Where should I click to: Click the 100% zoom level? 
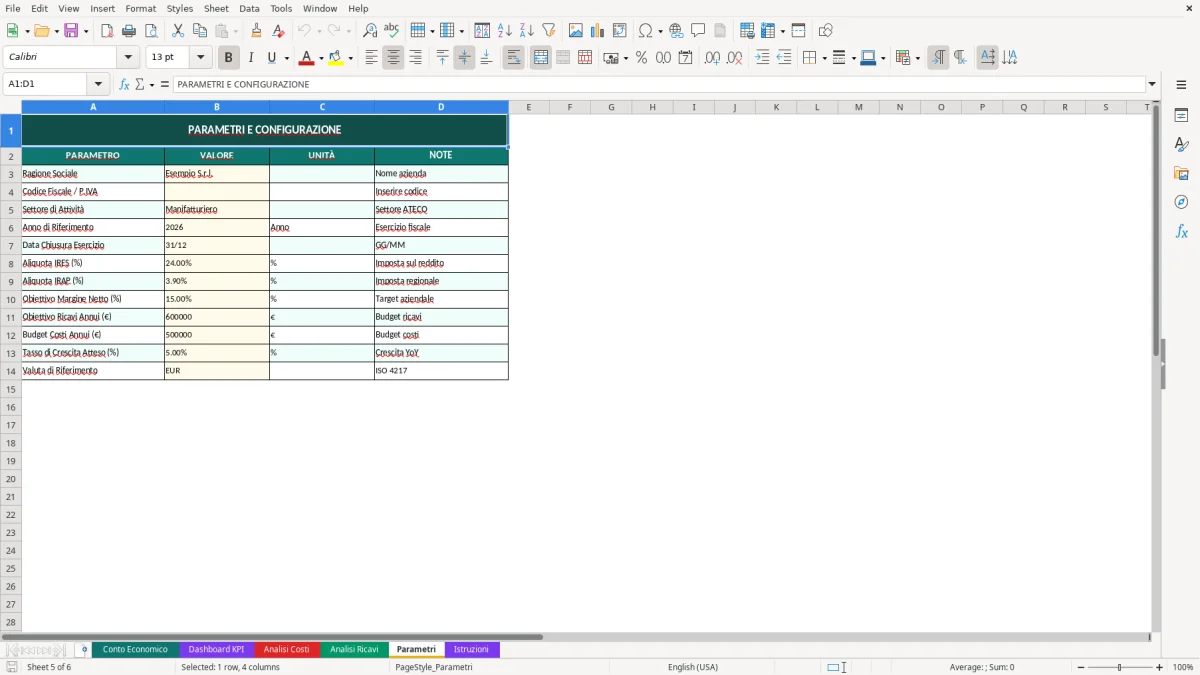point(1182,667)
